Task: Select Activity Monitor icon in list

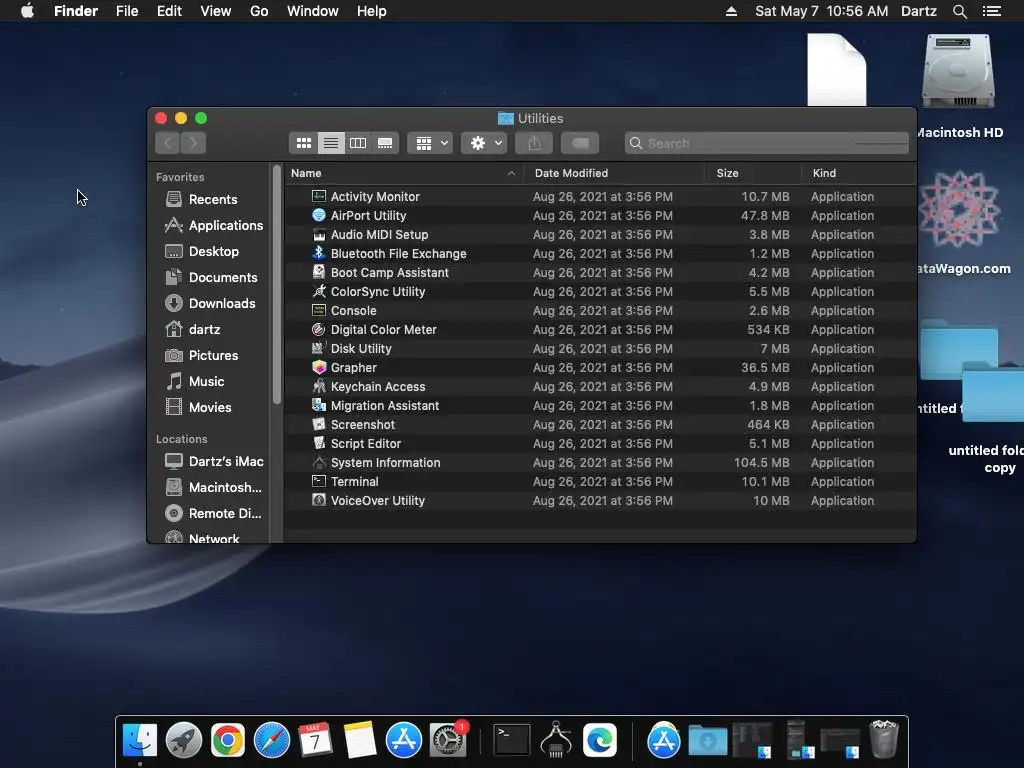Action: (x=319, y=197)
